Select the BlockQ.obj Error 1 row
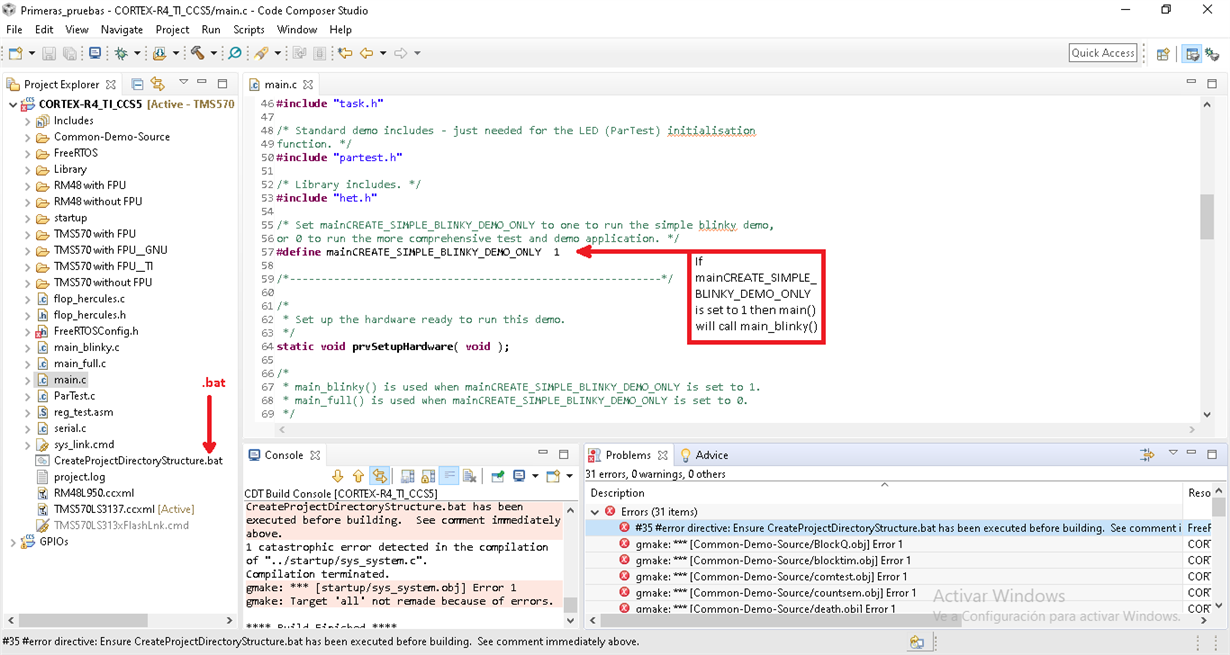Image resolution: width=1230 pixels, height=655 pixels. point(900,544)
